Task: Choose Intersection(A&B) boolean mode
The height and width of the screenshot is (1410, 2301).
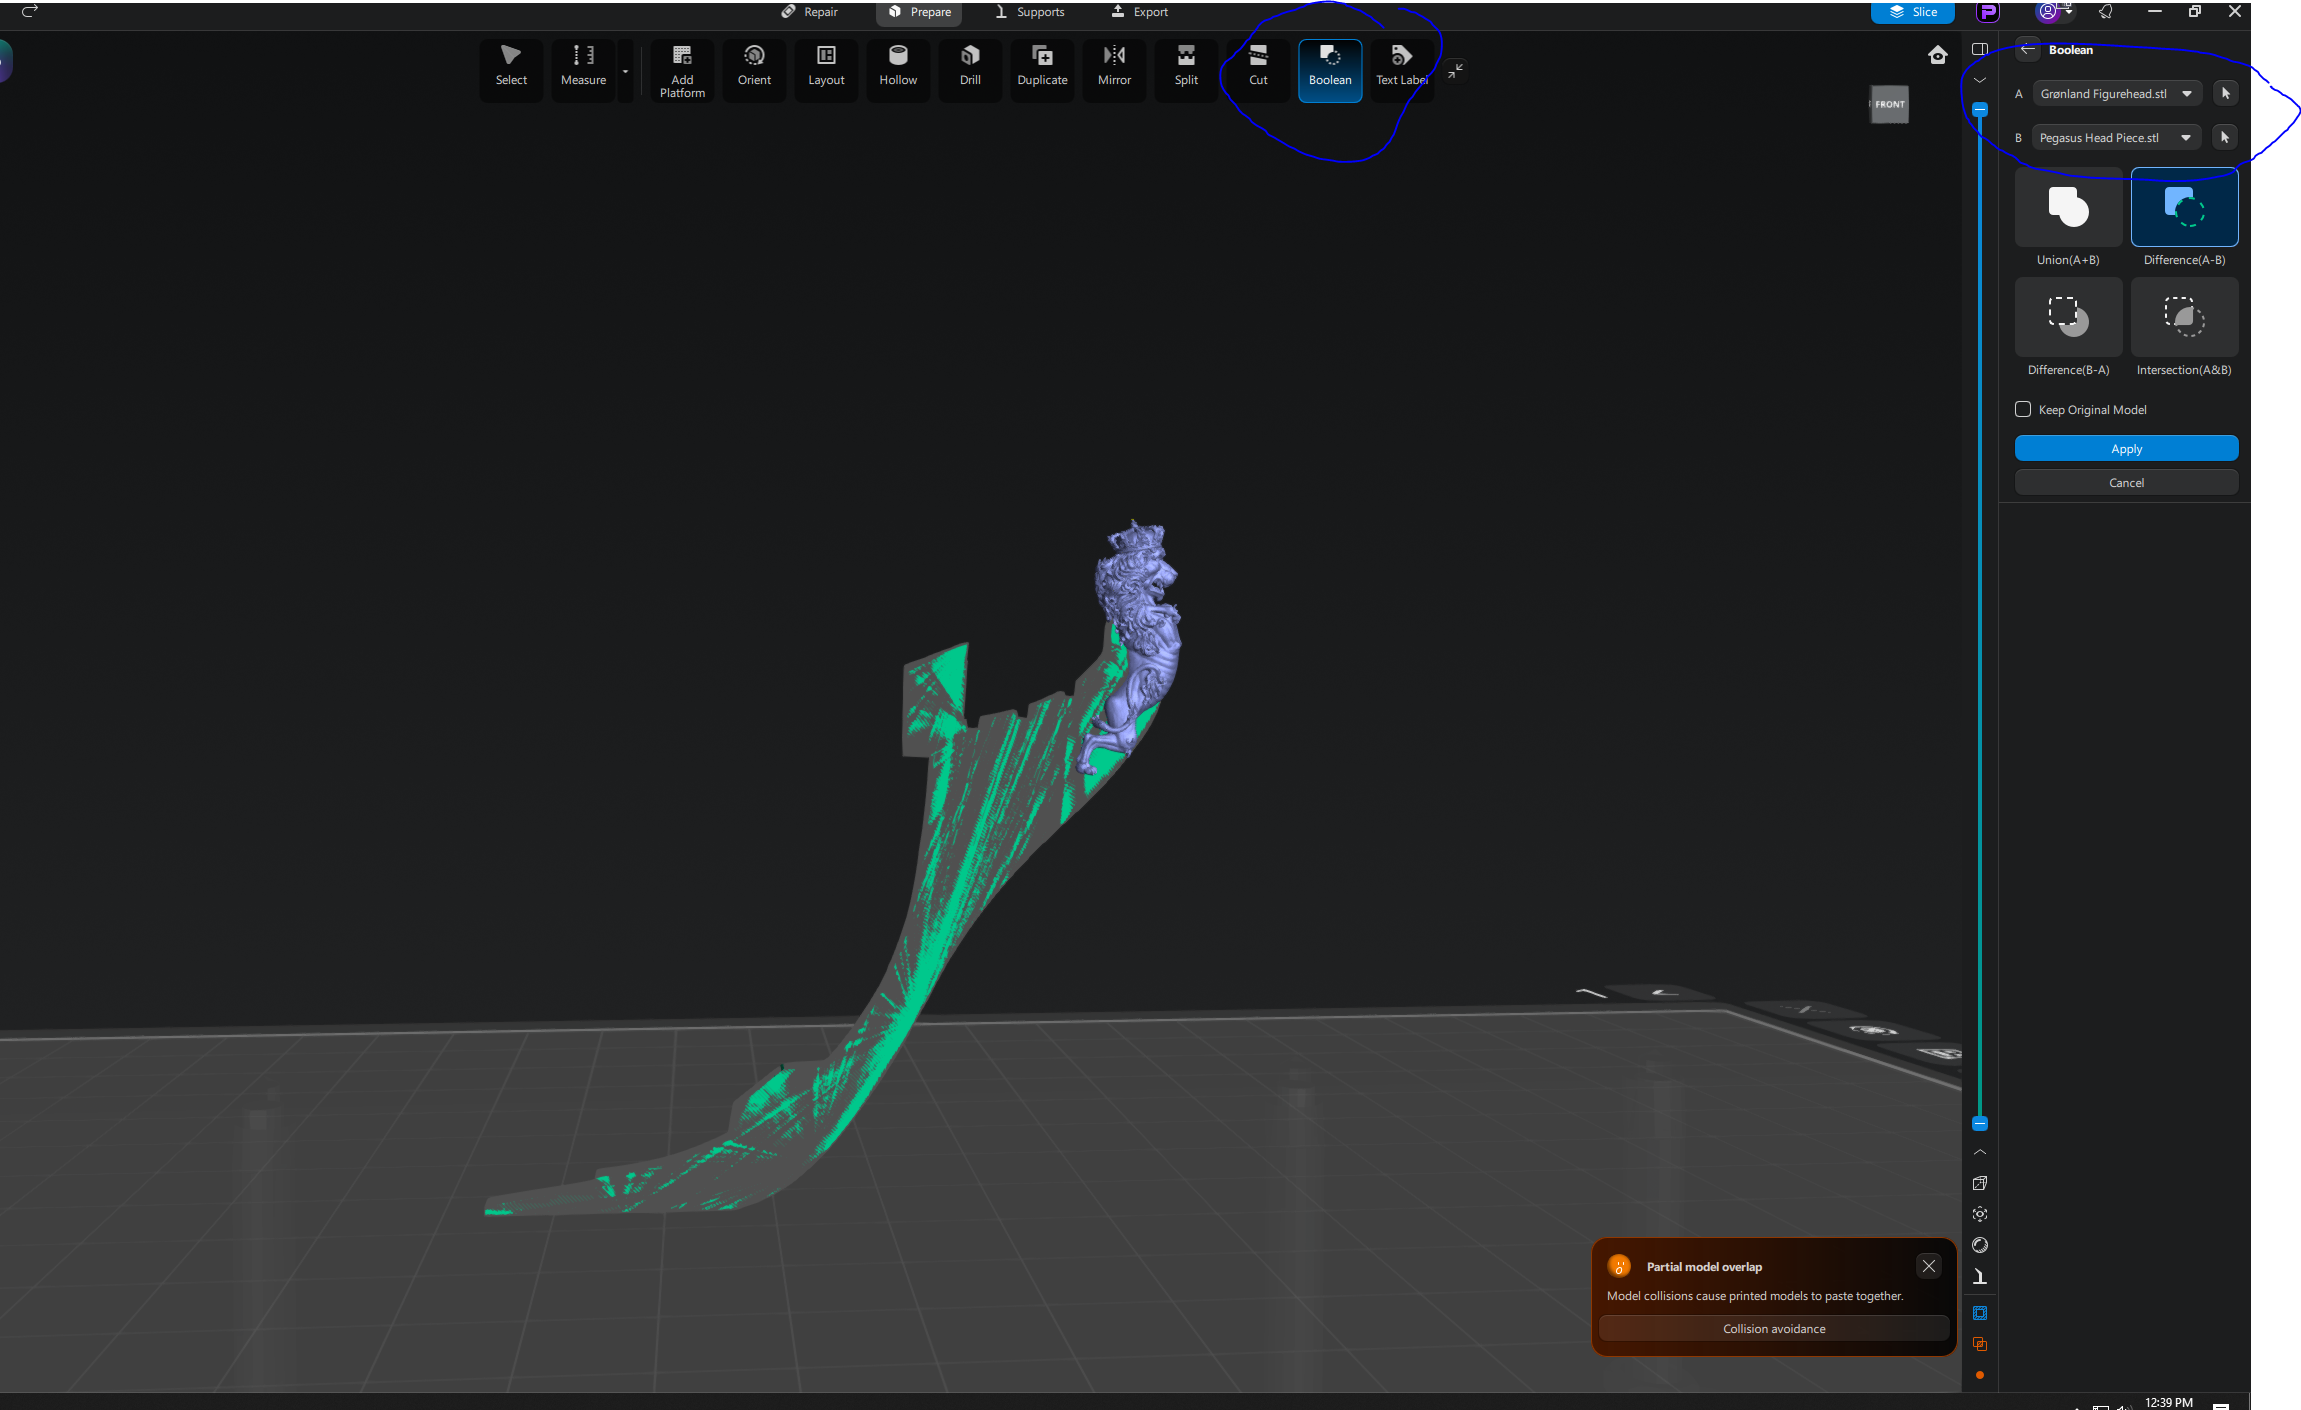Action: coord(2184,318)
